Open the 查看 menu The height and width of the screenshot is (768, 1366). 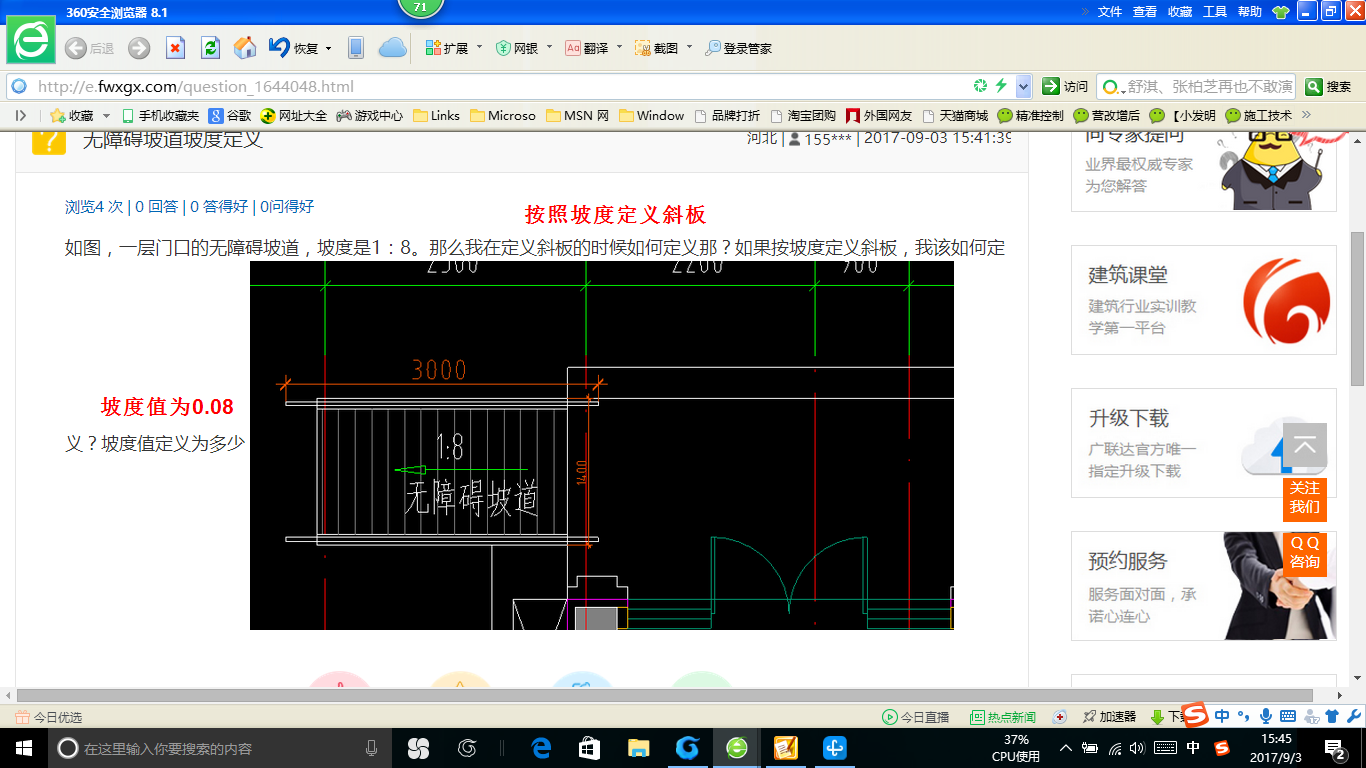pos(1145,12)
